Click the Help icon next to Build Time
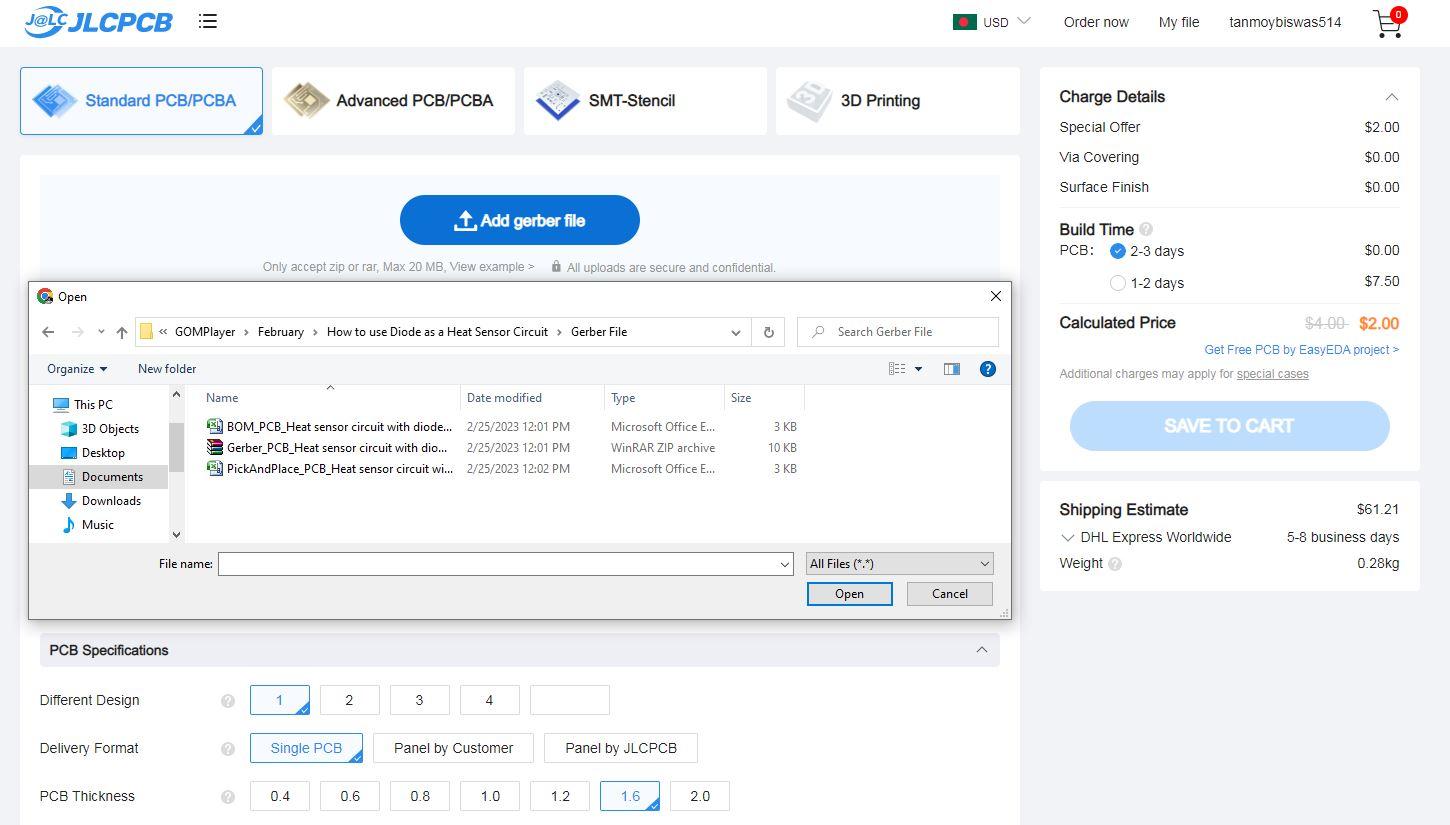This screenshot has height=825, width=1450. coord(1146,229)
